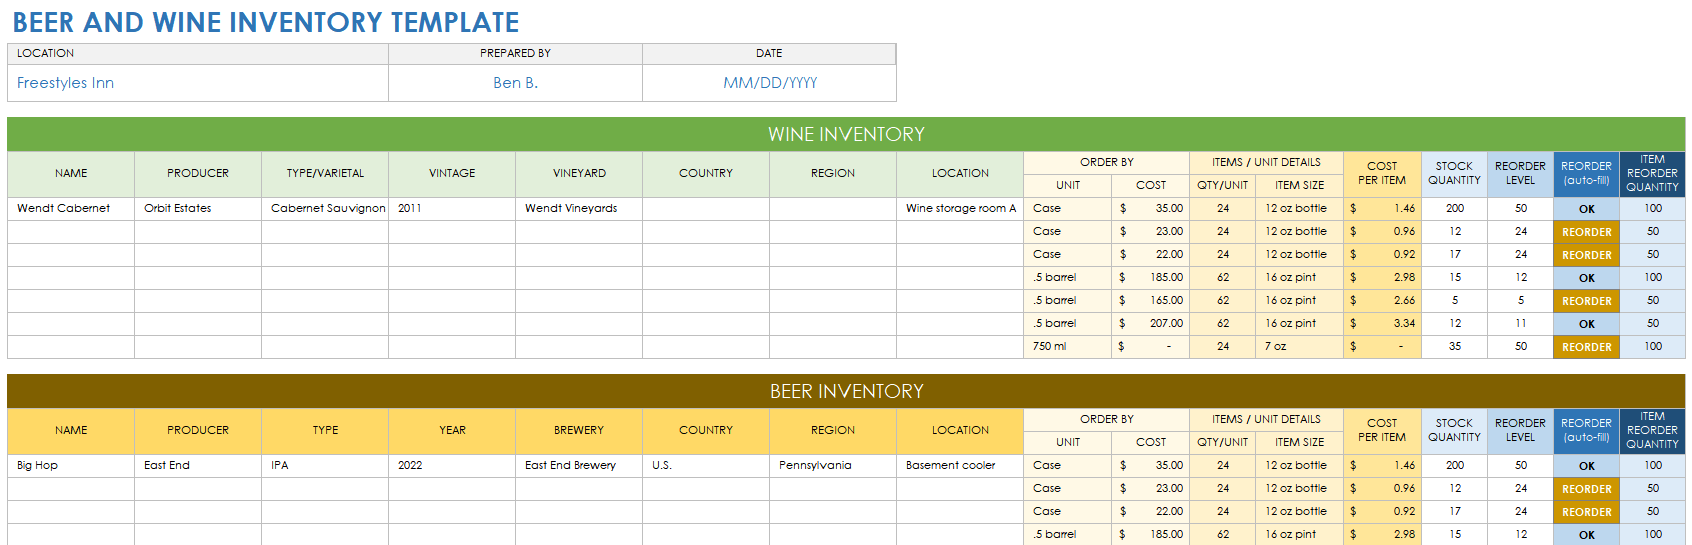The height and width of the screenshot is (545, 1692).
Task: Select the DATE header label
Action: tap(769, 53)
